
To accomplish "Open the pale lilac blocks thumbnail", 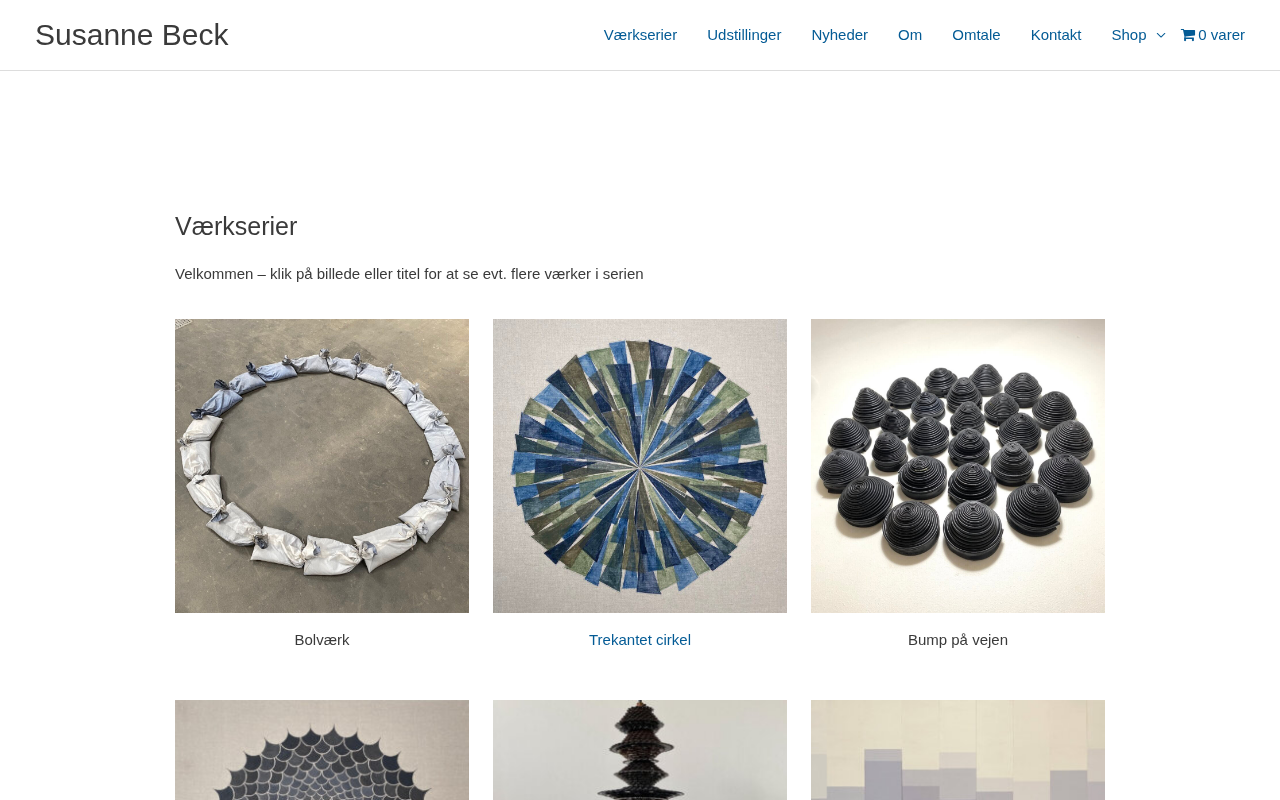I will tap(958, 750).
